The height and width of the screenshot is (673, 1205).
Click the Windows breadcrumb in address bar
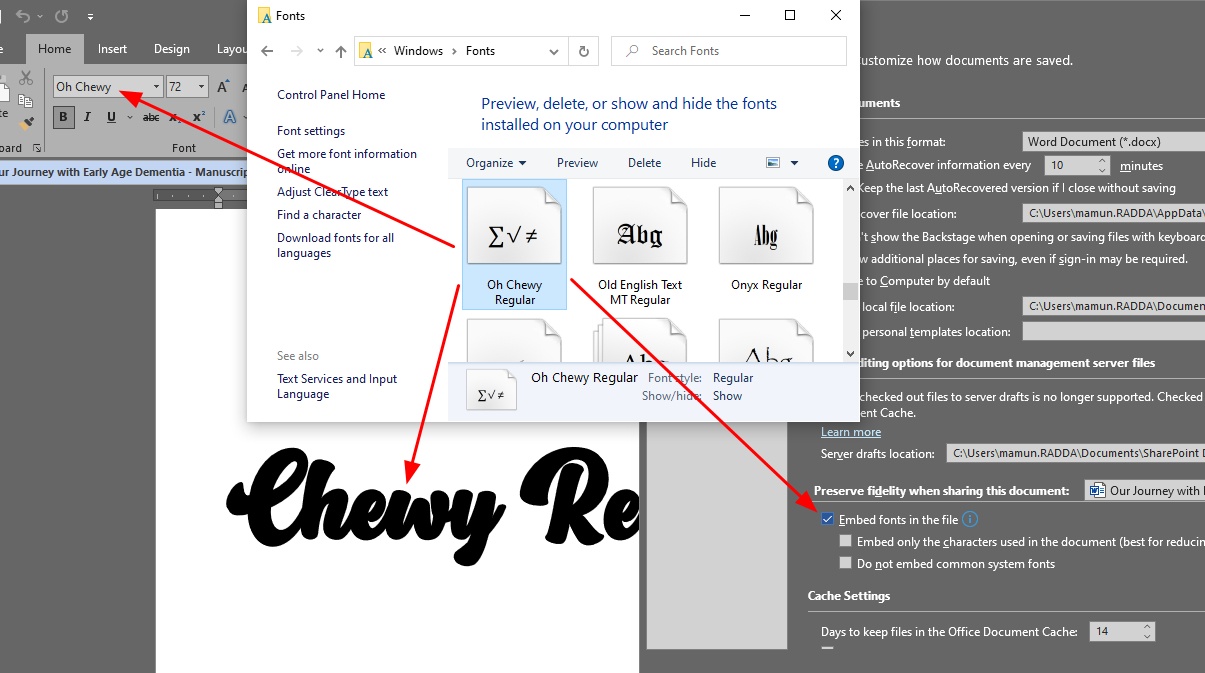tap(418, 51)
